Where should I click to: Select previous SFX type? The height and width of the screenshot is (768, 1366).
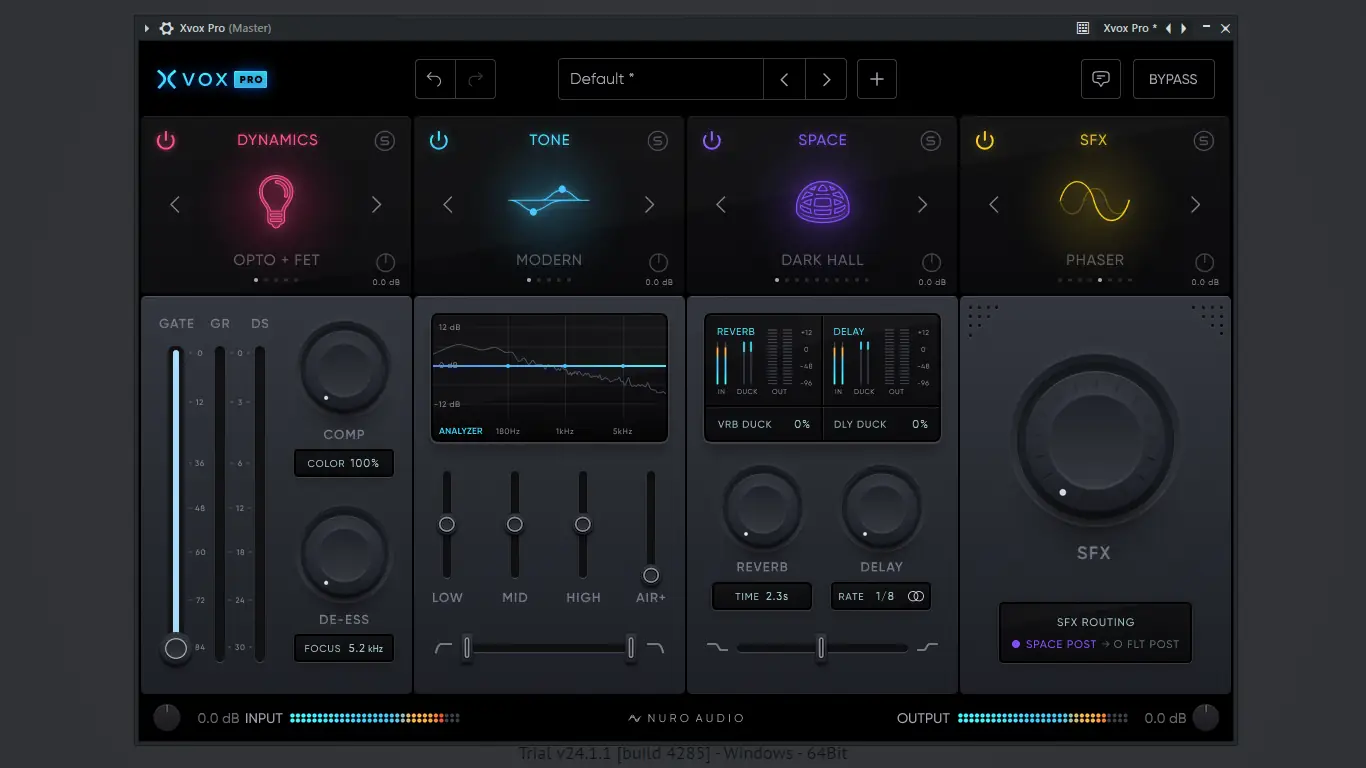(994, 205)
